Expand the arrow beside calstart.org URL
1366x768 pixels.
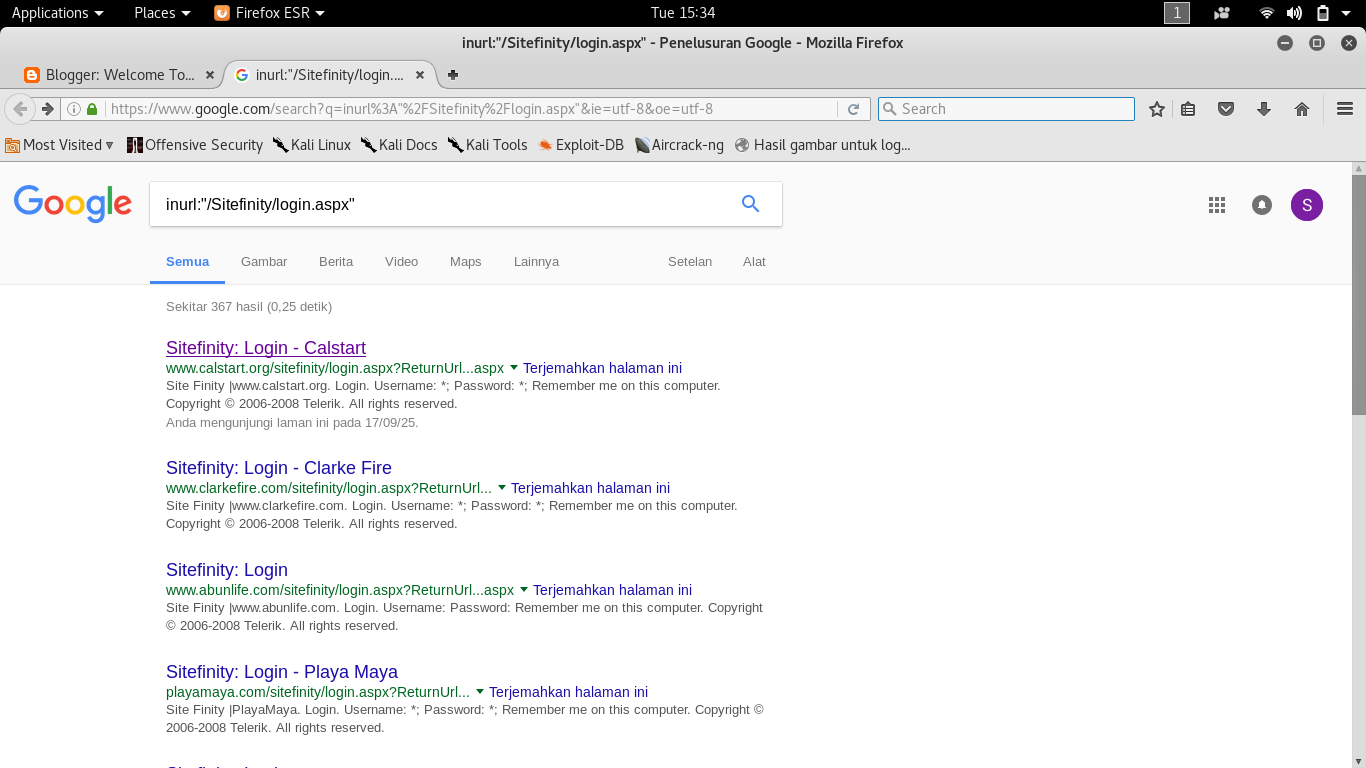point(513,368)
